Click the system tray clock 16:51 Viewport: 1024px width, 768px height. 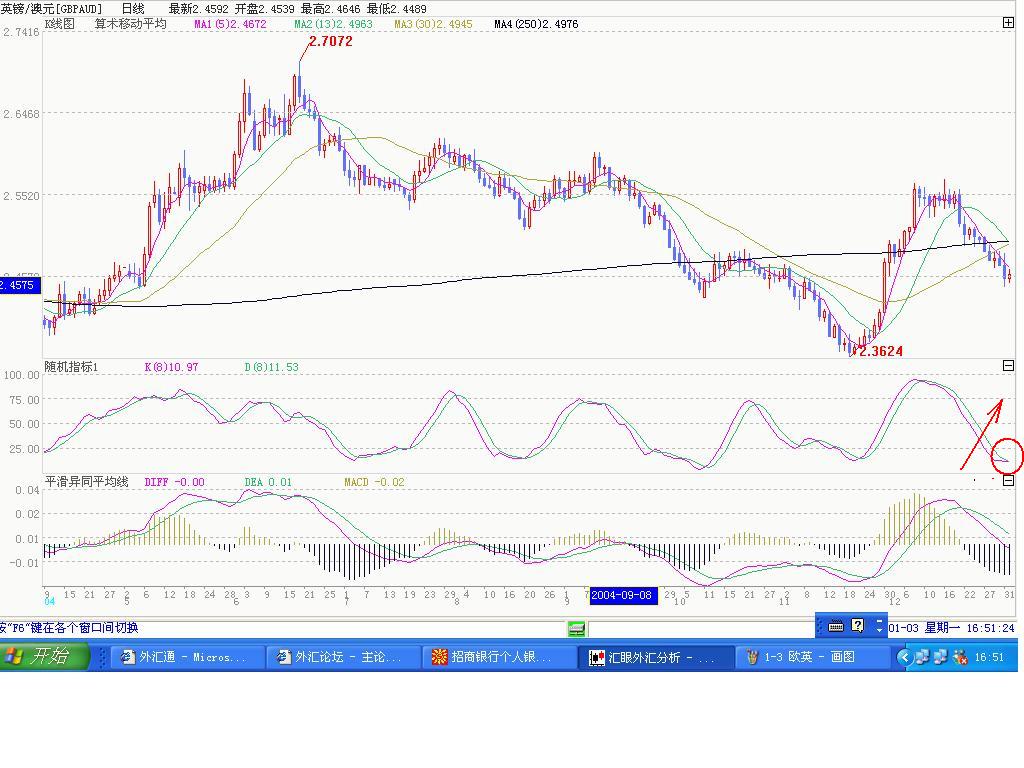pyautogui.click(x=989, y=658)
